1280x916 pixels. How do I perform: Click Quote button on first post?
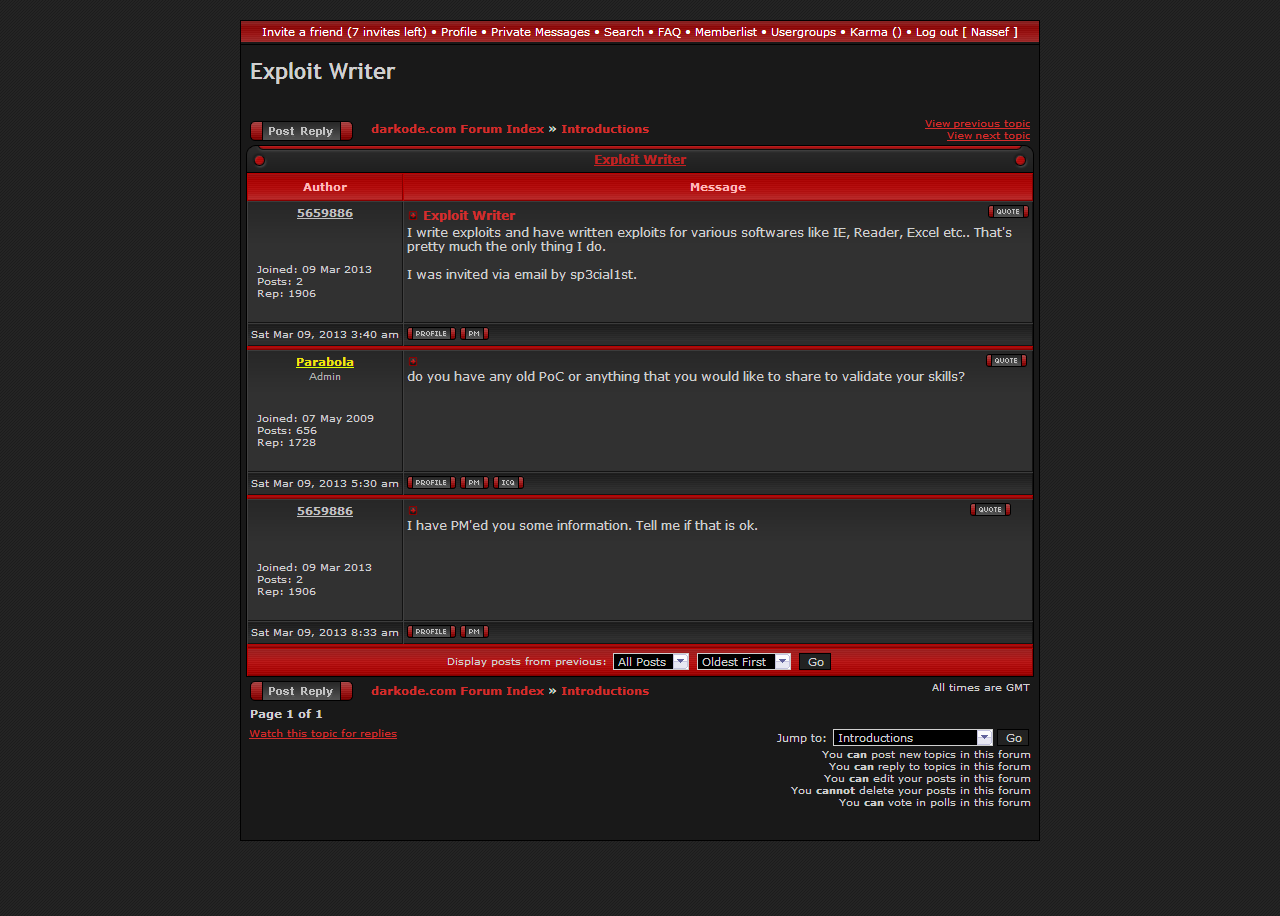[1007, 211]
